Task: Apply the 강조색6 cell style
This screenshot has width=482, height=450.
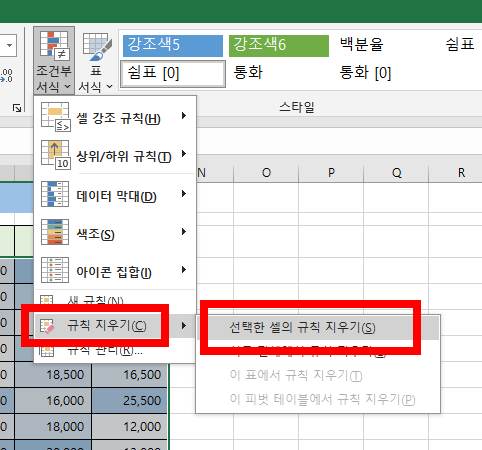Action: point(279,46)
